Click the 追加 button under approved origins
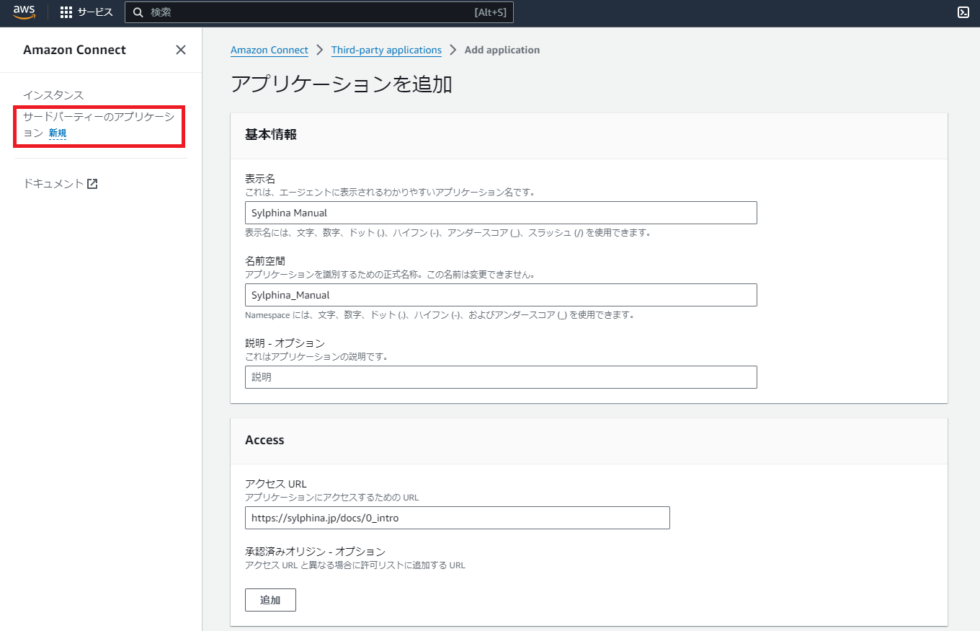 coord(270,599)
